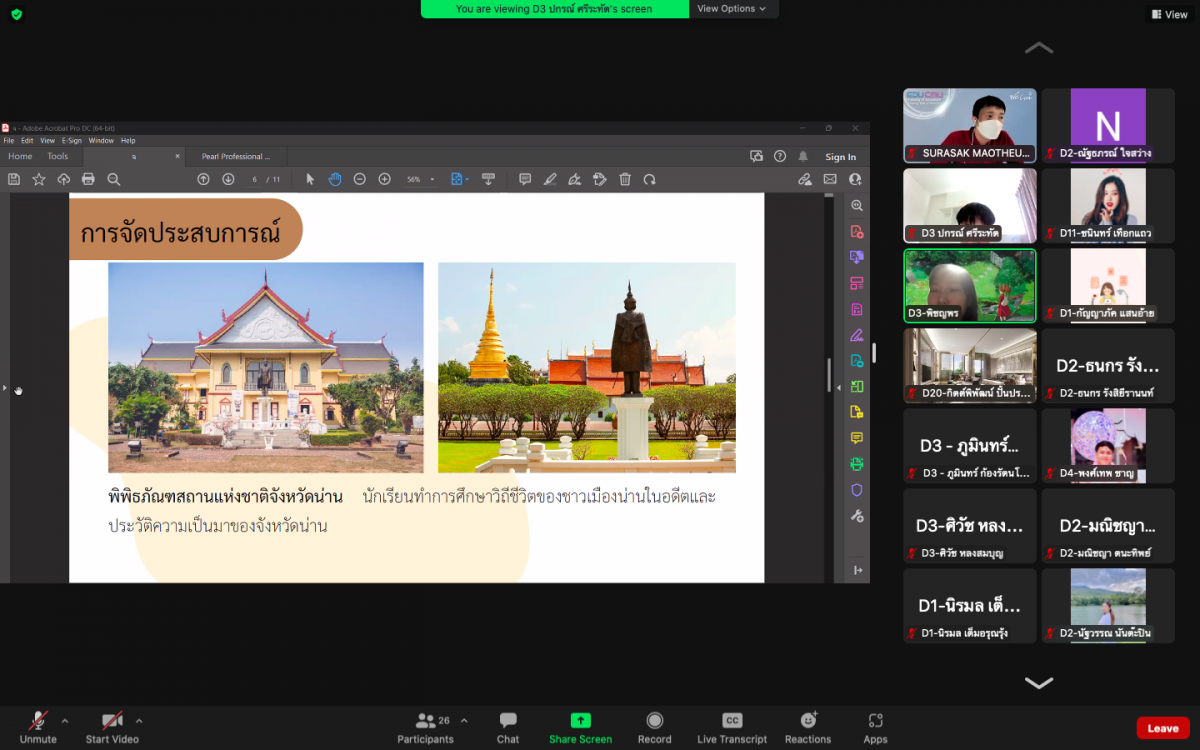Unmute the microphone in Zoom
Image resolution: width=1200 pixels, height=750 pixels.
tap(38, 727)
